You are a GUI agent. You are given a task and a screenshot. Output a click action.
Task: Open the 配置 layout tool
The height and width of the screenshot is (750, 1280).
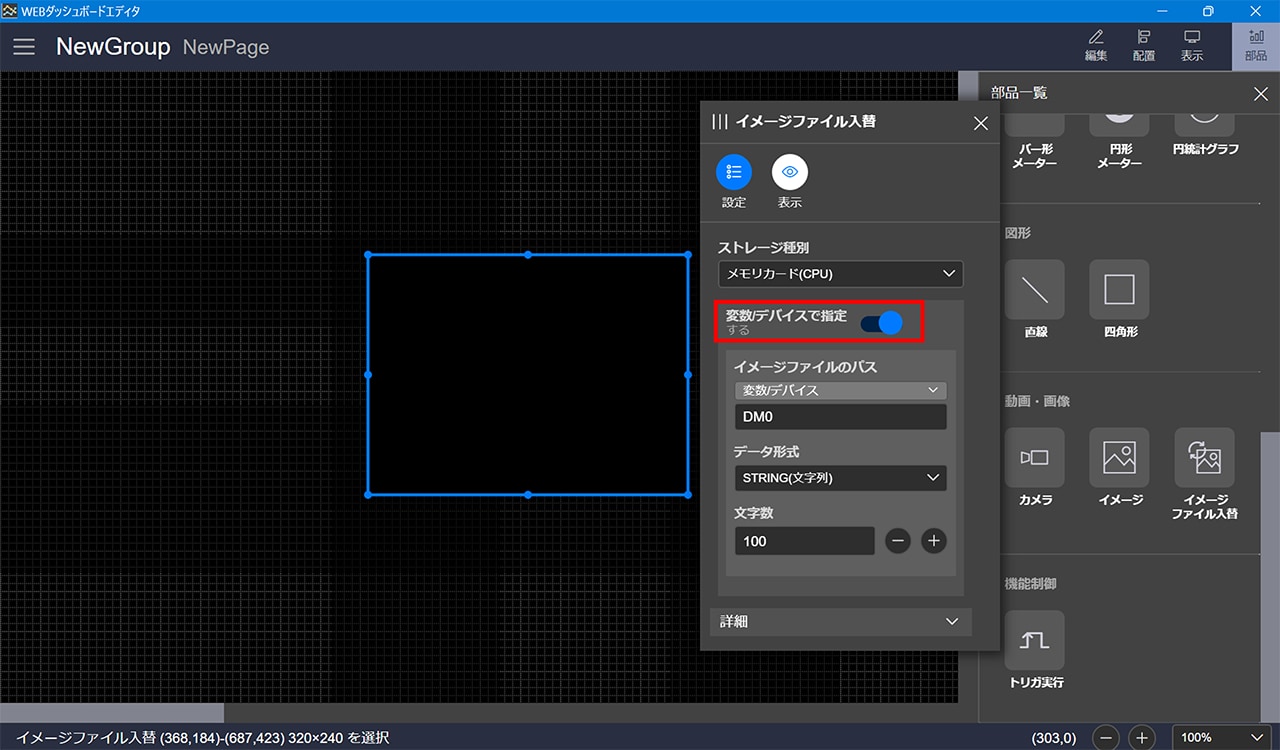[1144, 45]
